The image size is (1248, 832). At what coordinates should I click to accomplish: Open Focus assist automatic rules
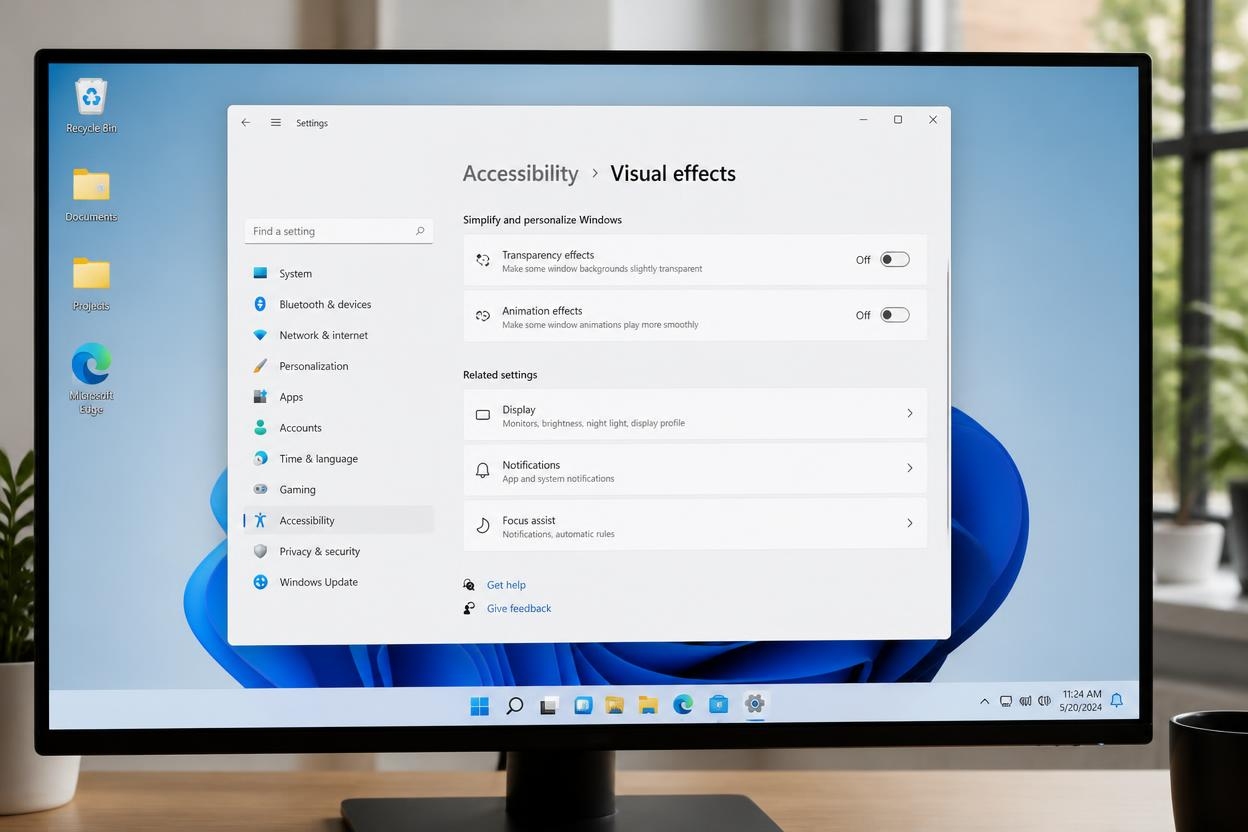695,524
